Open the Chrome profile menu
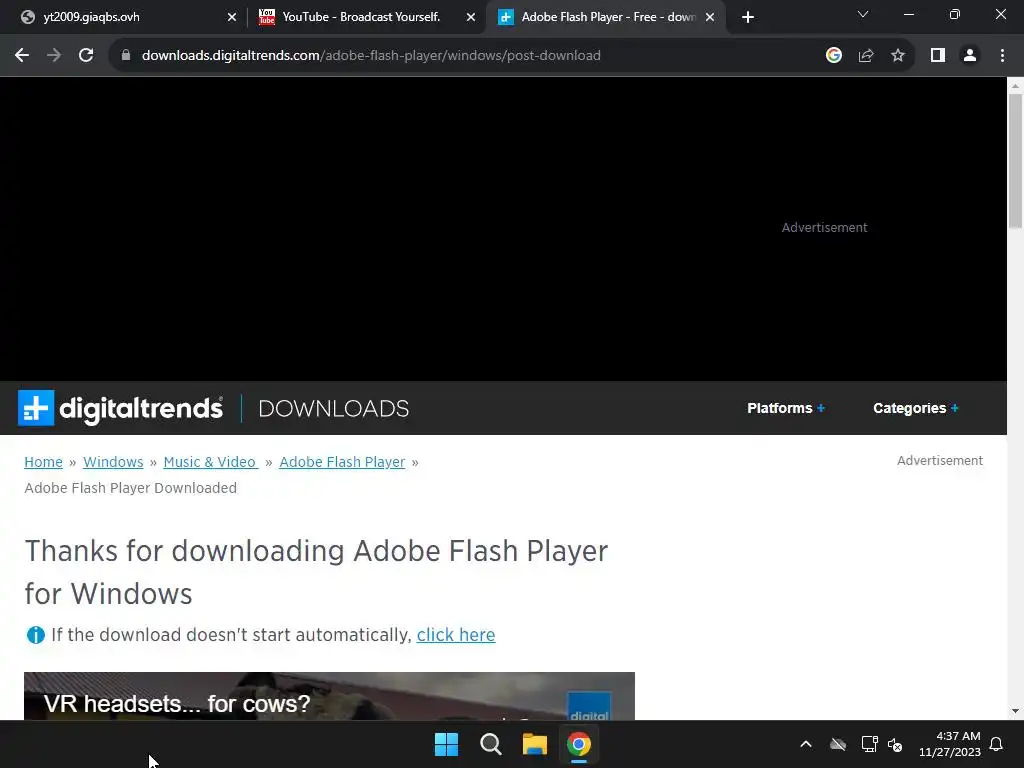This screenshot has height=768, width=1024. point(970,56)
